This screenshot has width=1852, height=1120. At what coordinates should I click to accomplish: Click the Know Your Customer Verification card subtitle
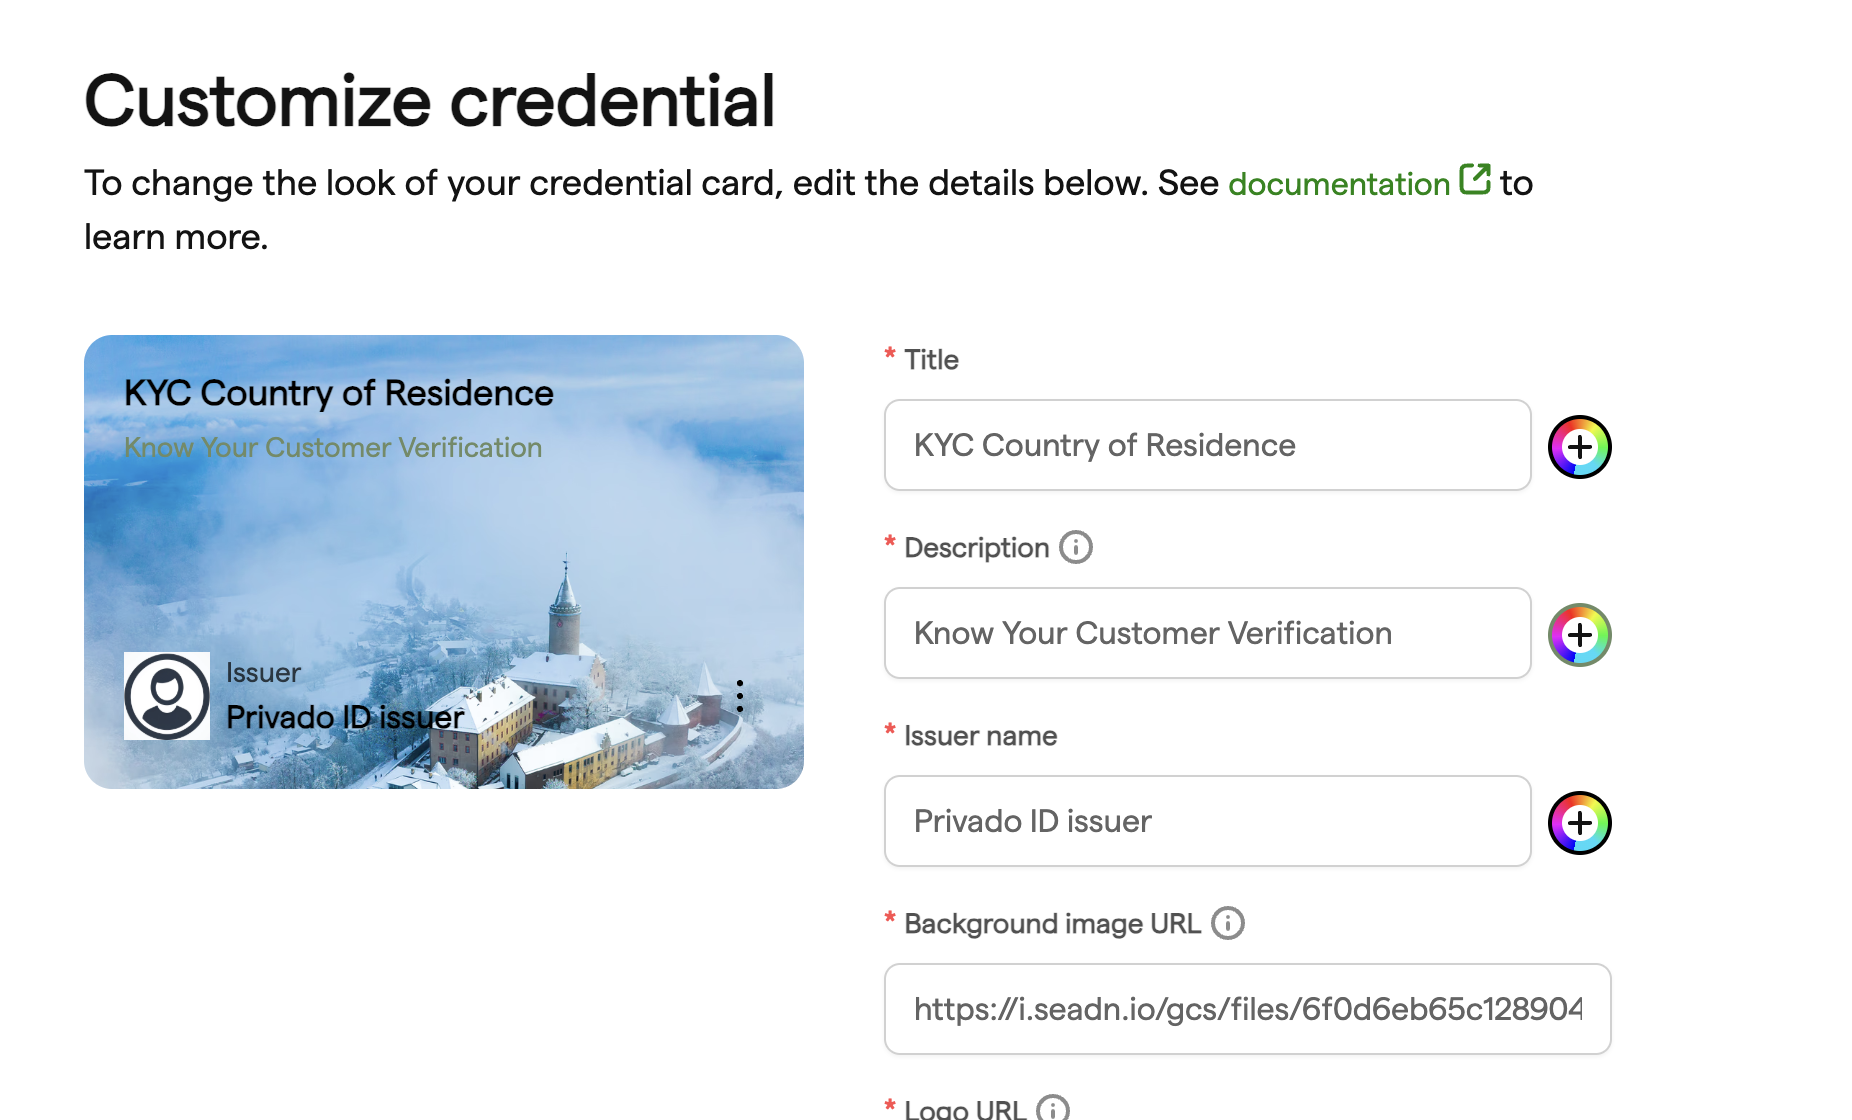[333, 447]
